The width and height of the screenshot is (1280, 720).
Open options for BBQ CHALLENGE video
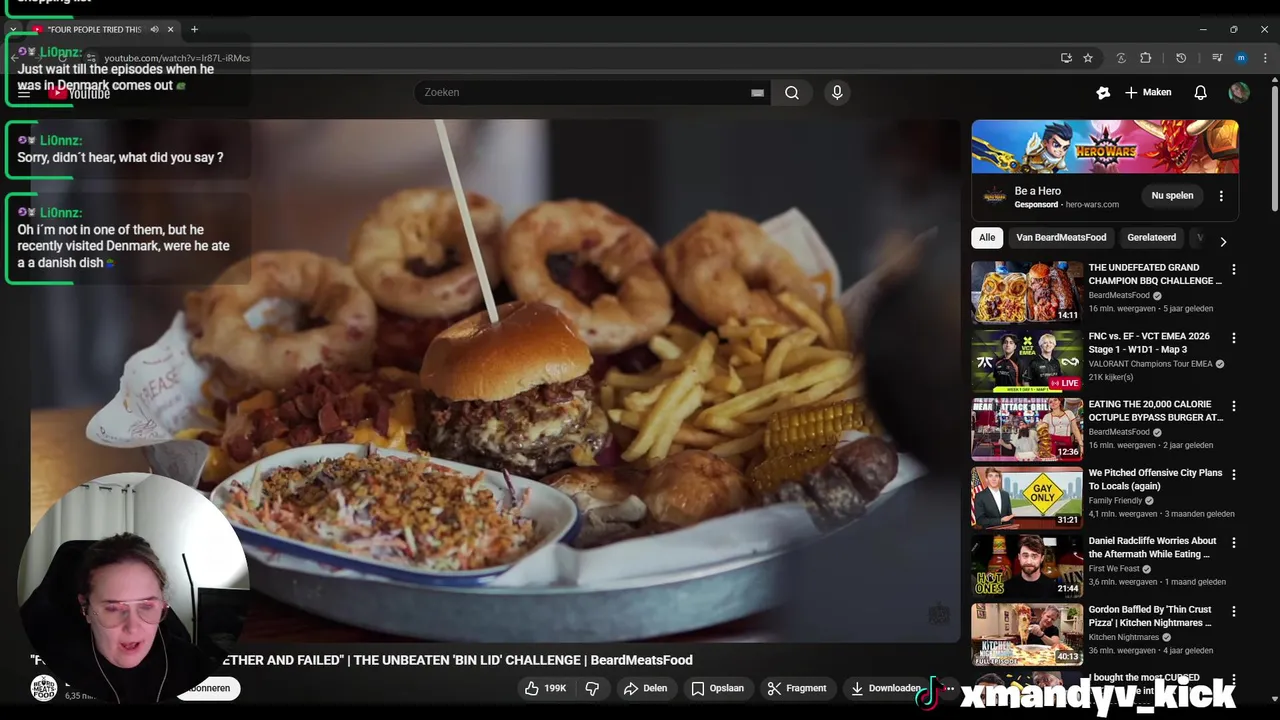[1234, 270]
